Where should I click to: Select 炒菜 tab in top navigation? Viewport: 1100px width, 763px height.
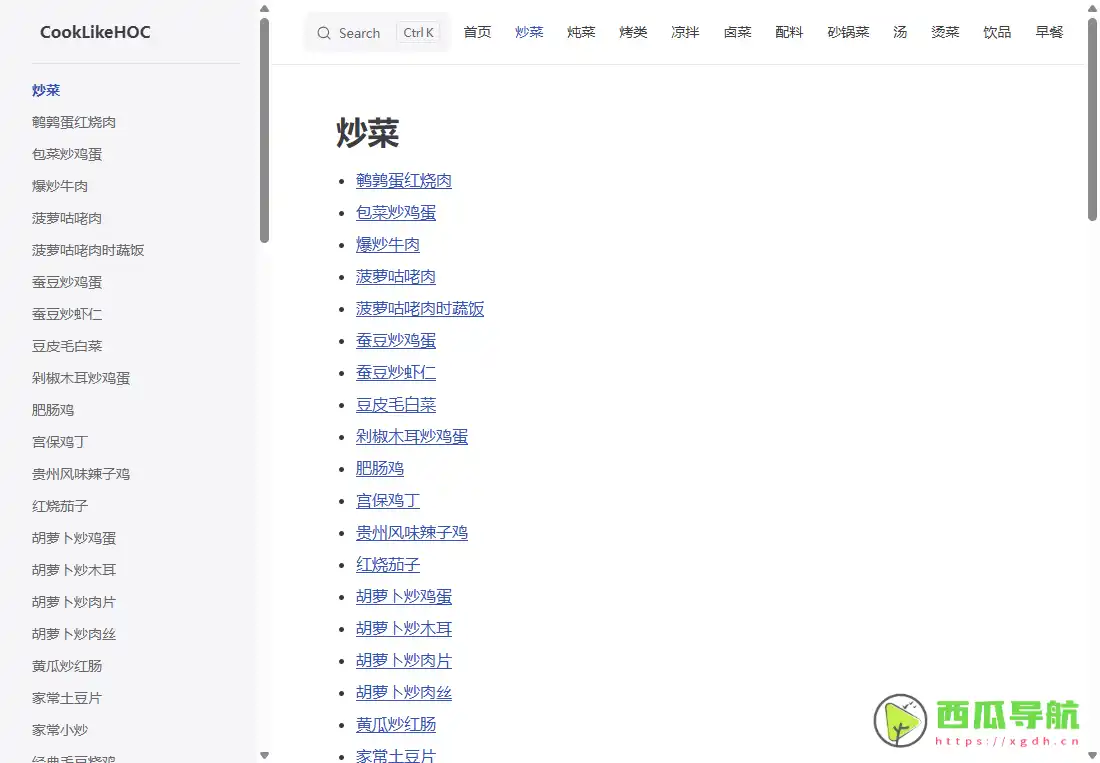click(x=529, y=32)
